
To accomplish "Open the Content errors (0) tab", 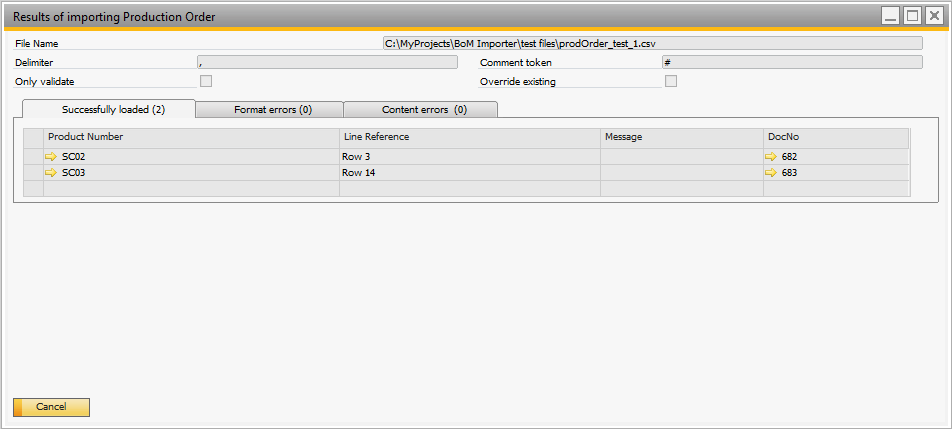I will coord(423,109).
